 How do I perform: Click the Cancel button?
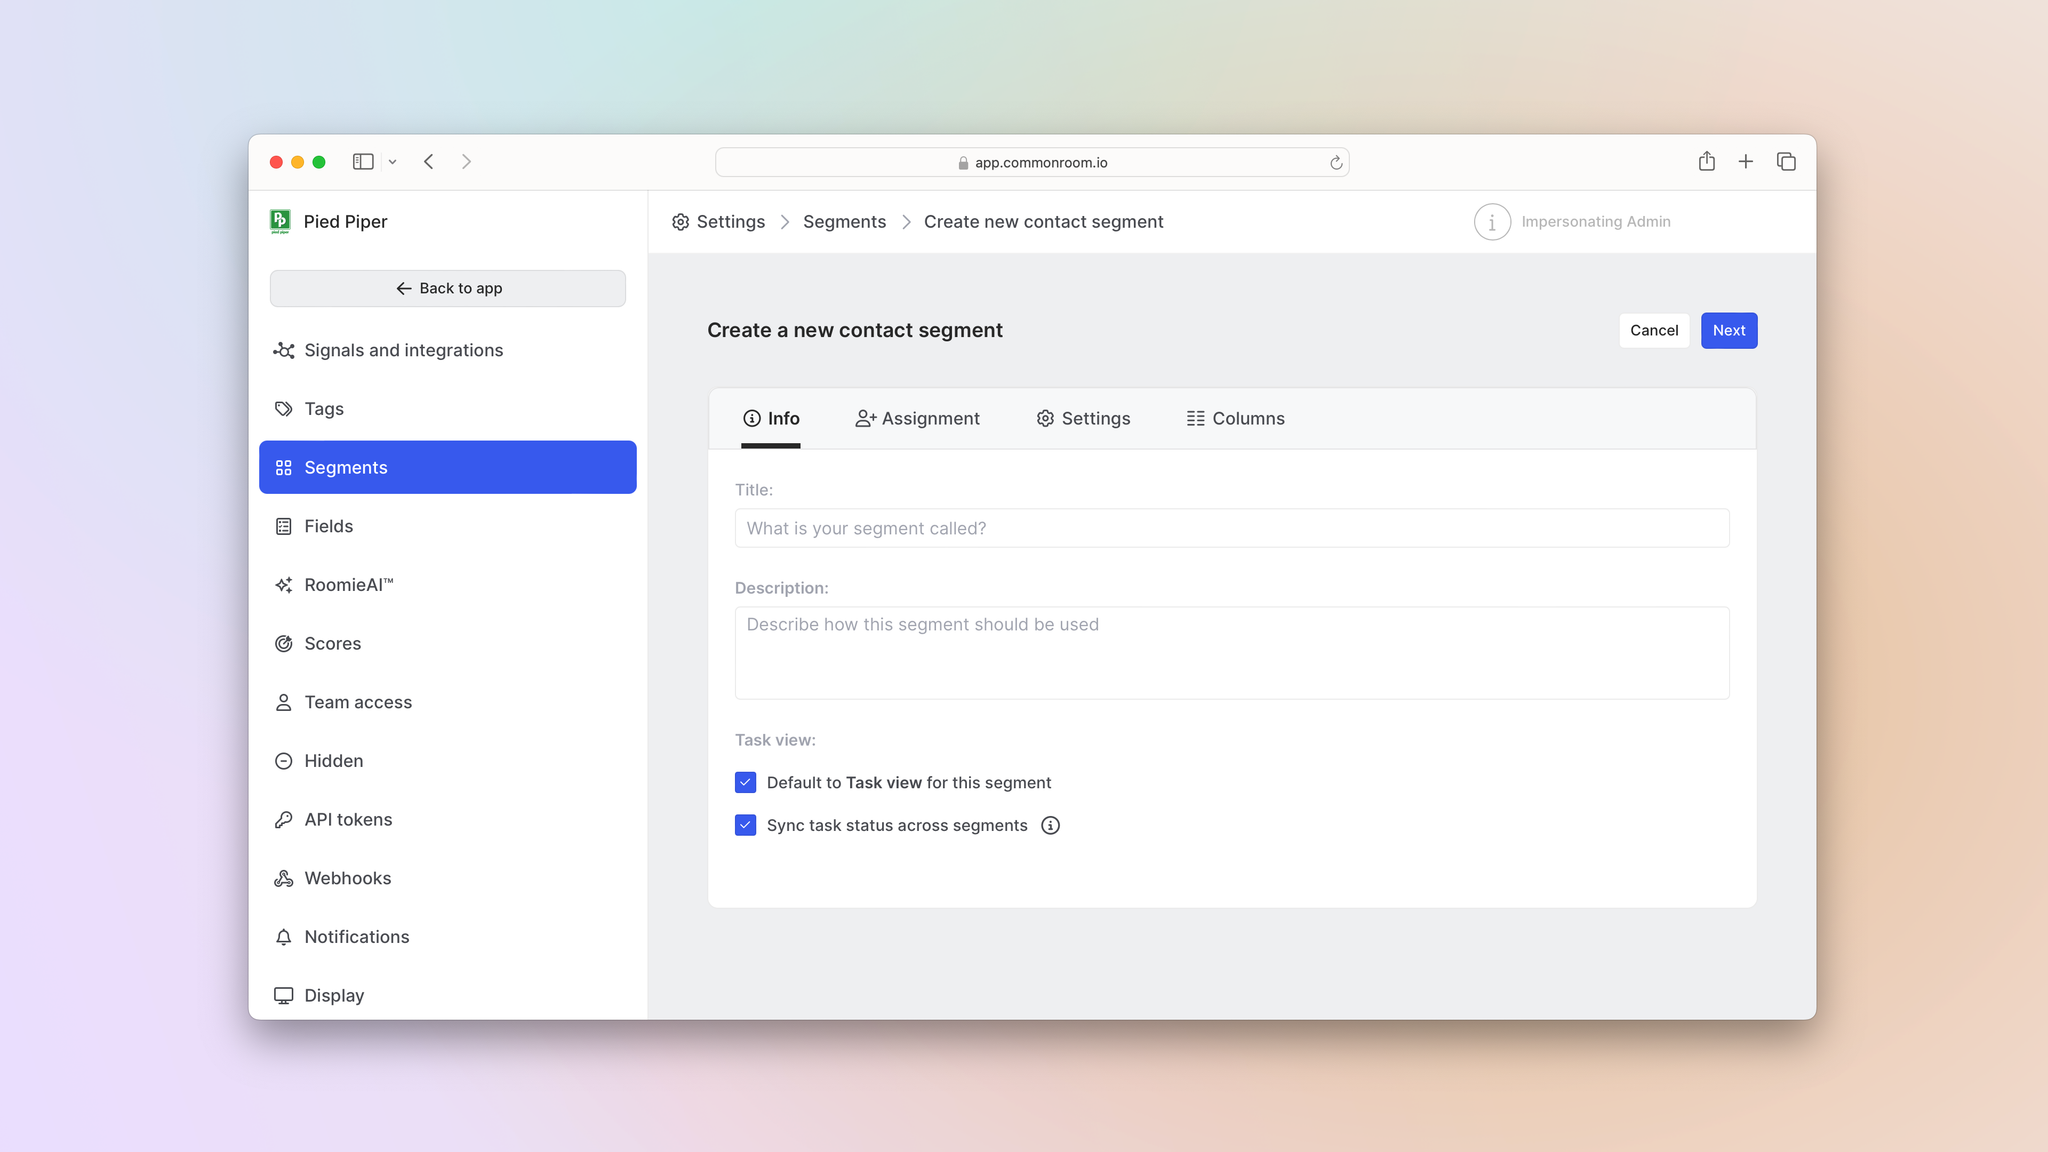tap(1654, 331)
